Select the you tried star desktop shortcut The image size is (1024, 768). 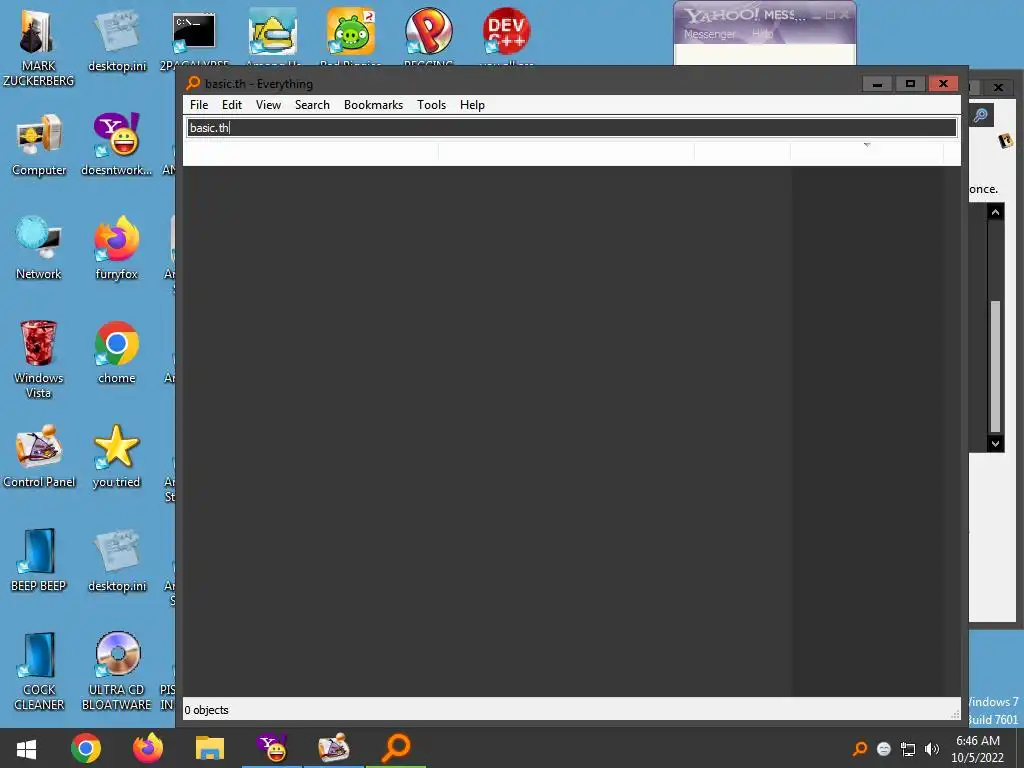tap(117, 447)
